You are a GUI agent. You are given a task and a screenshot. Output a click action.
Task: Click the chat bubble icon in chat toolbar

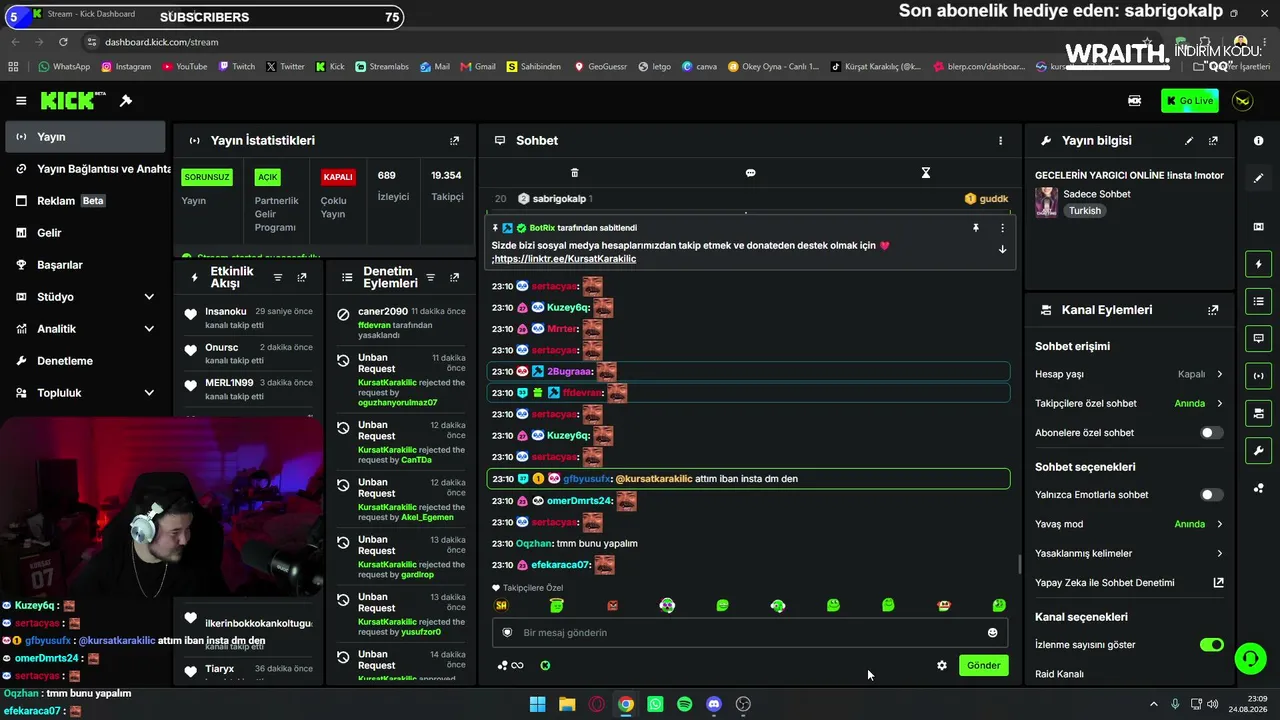tap(750, 173)
